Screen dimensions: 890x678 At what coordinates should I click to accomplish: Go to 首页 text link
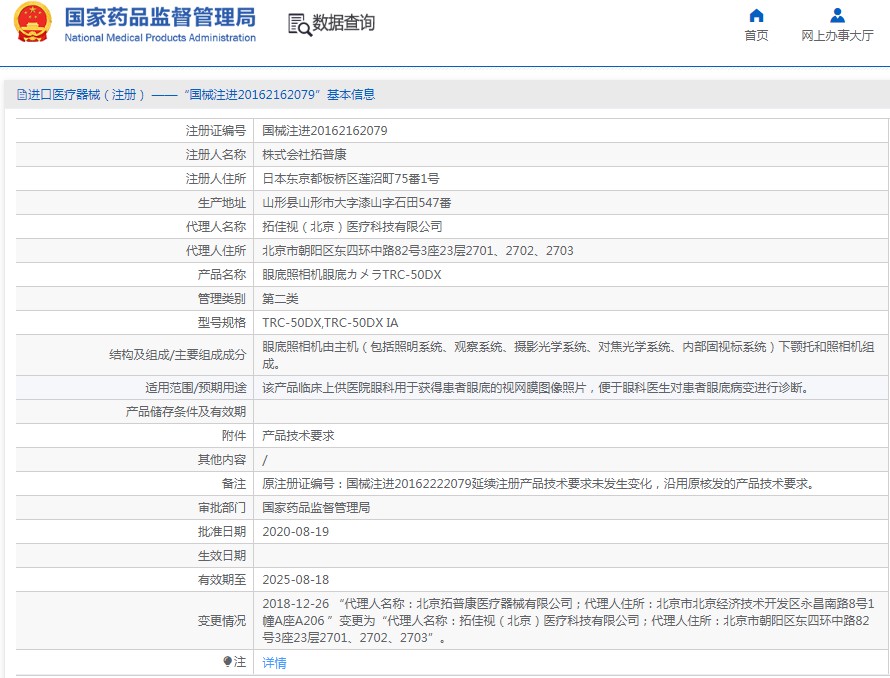tap(756, 35)
